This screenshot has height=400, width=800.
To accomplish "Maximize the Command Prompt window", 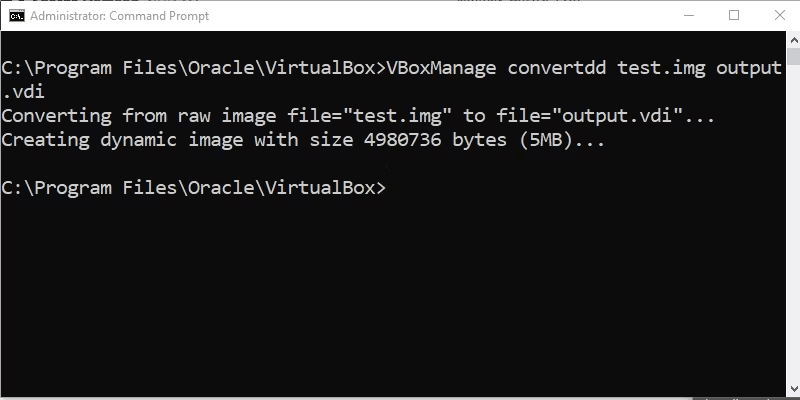I will 734,15.
